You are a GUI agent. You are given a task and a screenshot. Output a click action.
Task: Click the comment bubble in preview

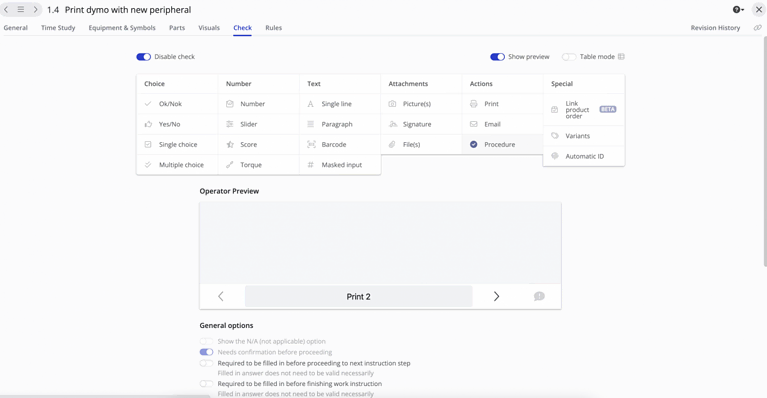[539, 296]
